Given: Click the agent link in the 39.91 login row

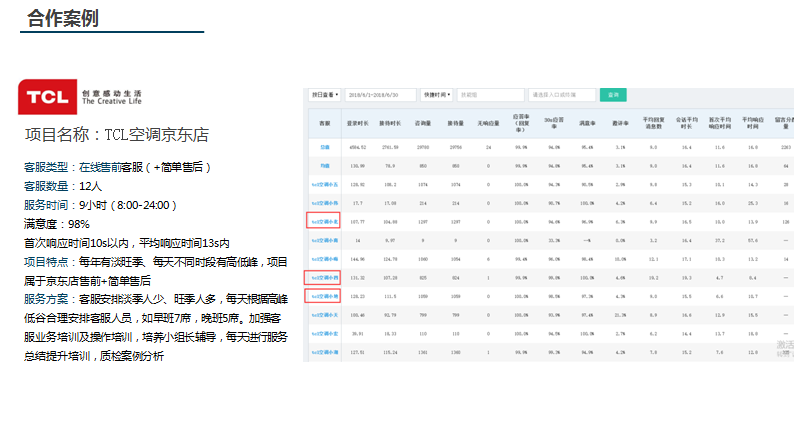Looking at the screenshot, I should coord(325,334).
